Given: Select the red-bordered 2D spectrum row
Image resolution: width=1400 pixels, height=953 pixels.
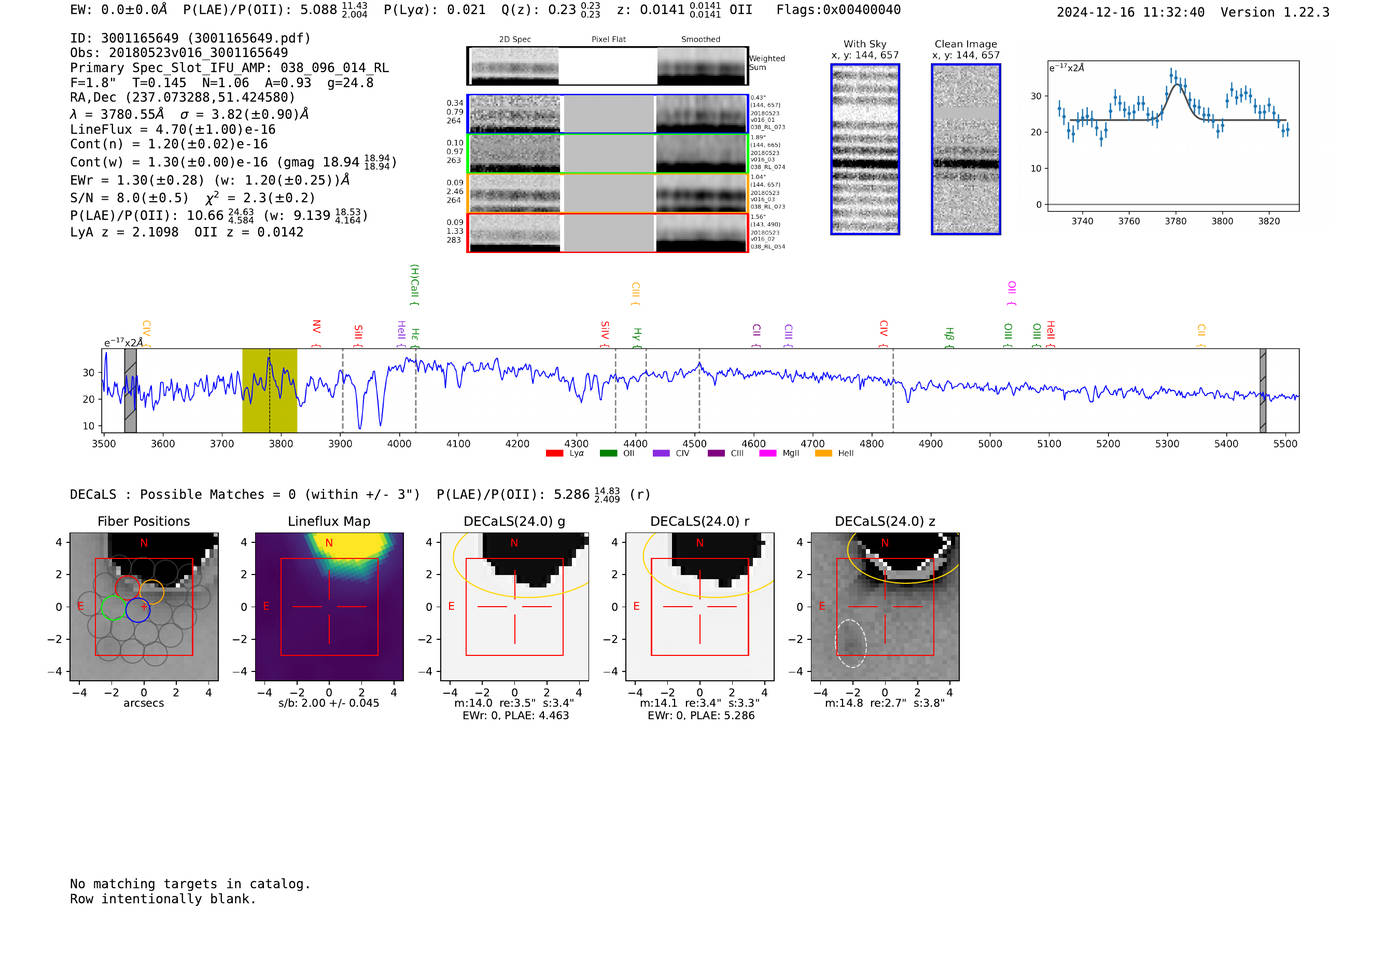Looking at the screenshot, I should 607,232.
